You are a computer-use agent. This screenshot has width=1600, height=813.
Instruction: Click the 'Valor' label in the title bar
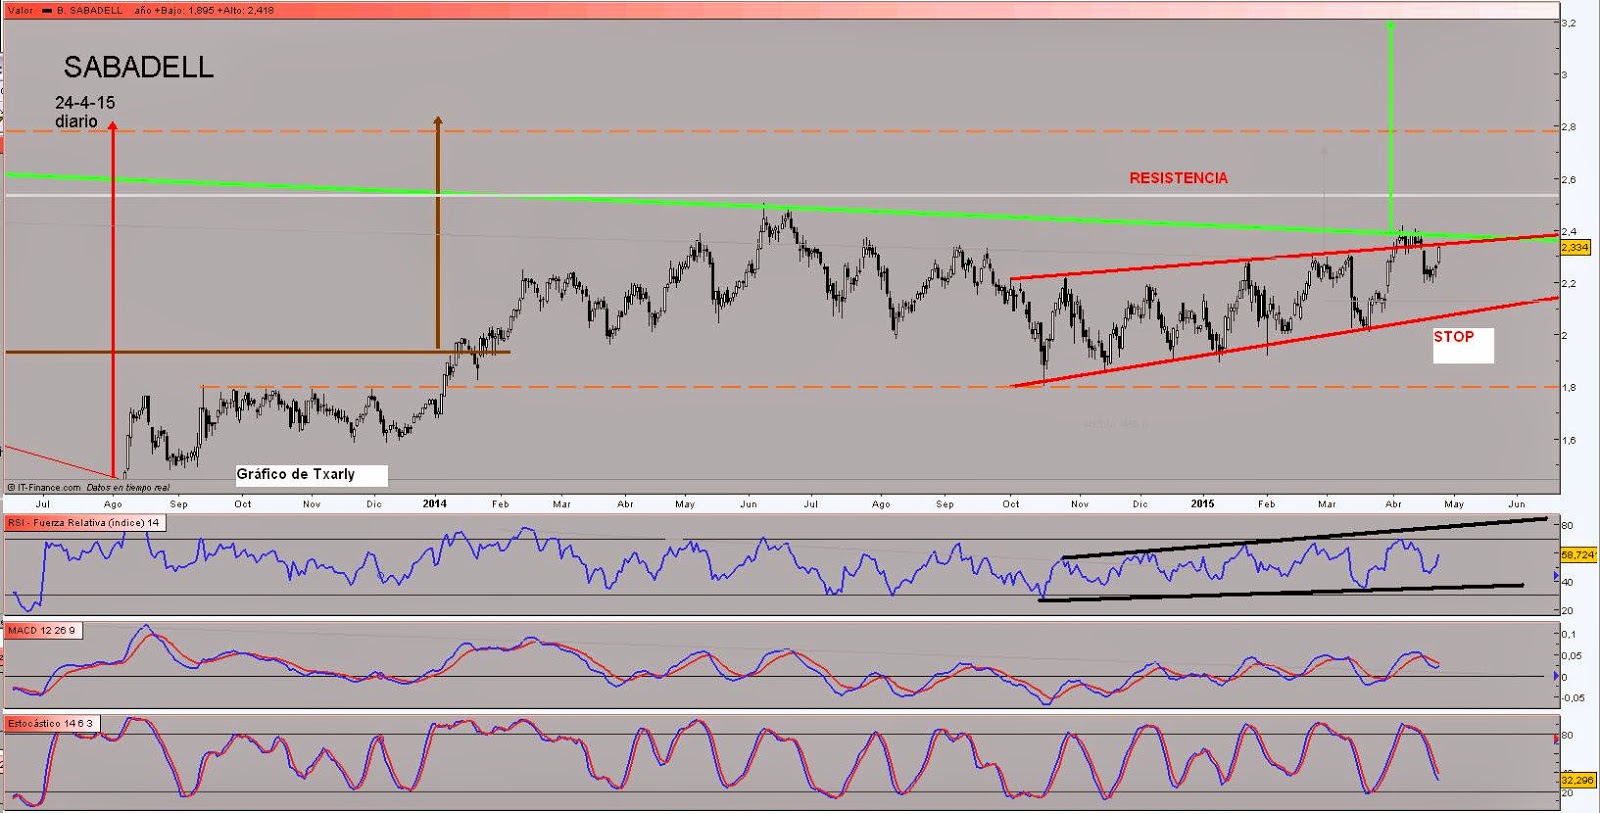tap(20, 10)
